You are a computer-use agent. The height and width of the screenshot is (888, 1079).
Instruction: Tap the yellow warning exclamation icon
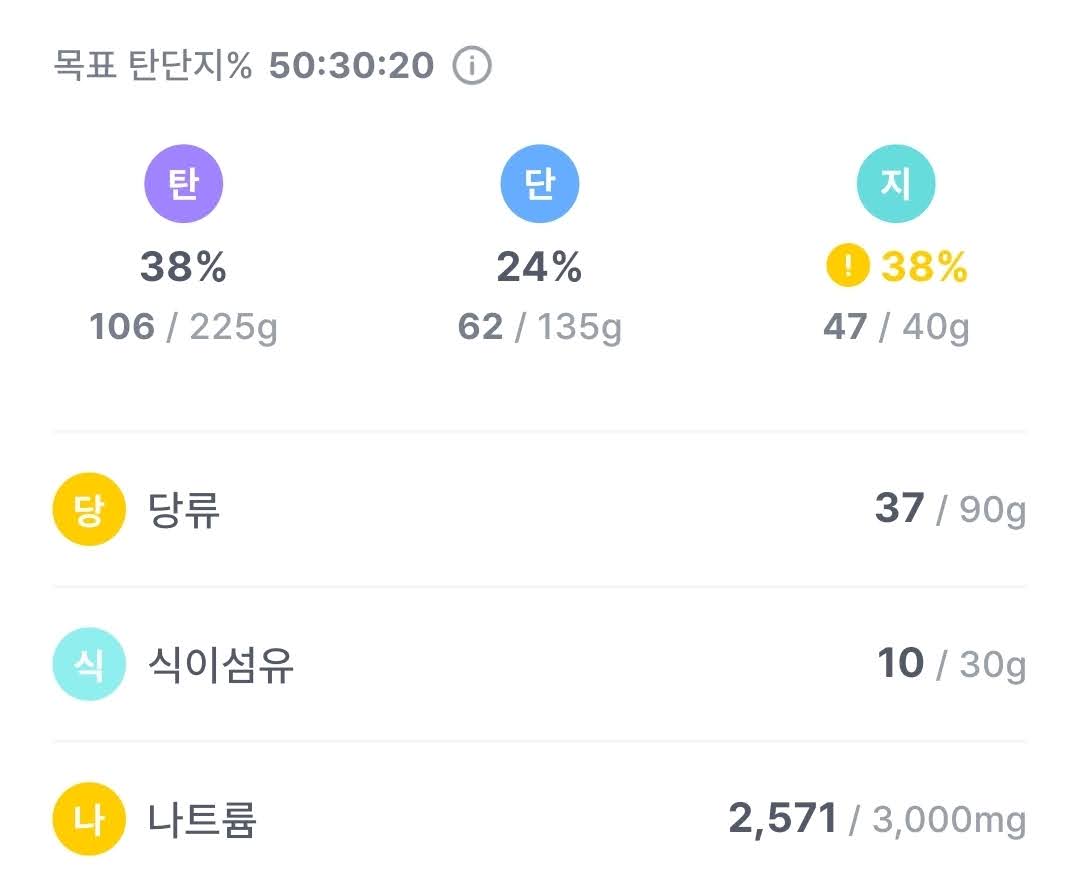click(x=848, y=265)
